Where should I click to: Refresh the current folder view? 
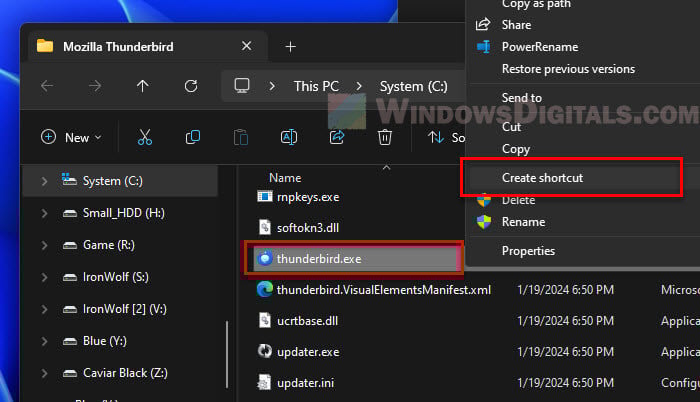pyautogui.click(x=191, y=86)
